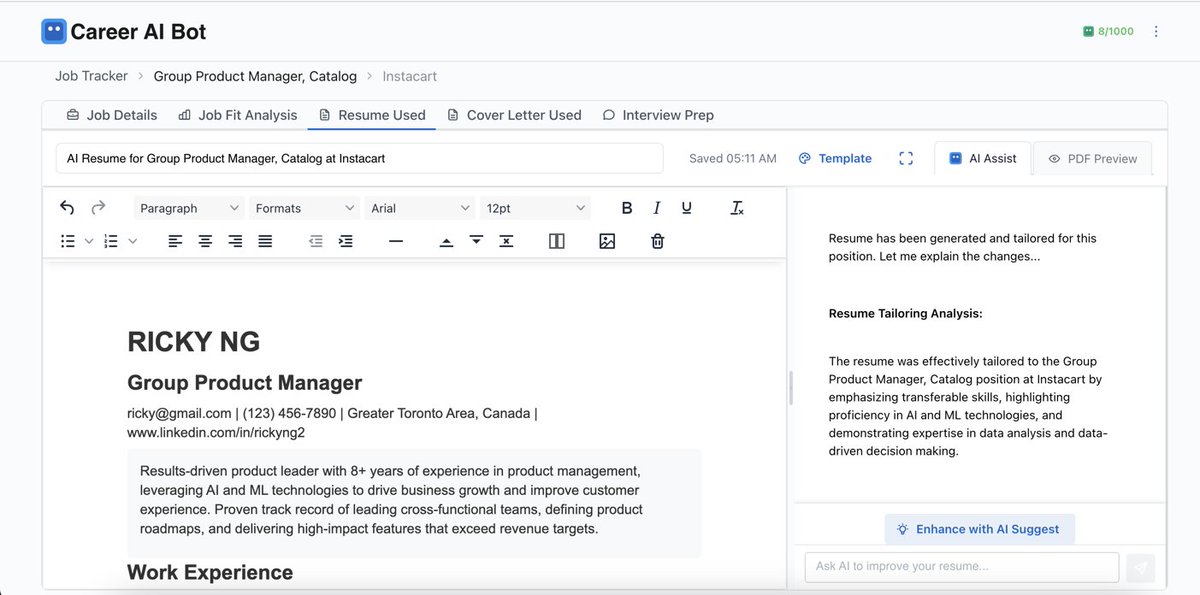Open the Arial font dropdown
Viewport: 1200px width, 595px height.
[x=420, y=208]
